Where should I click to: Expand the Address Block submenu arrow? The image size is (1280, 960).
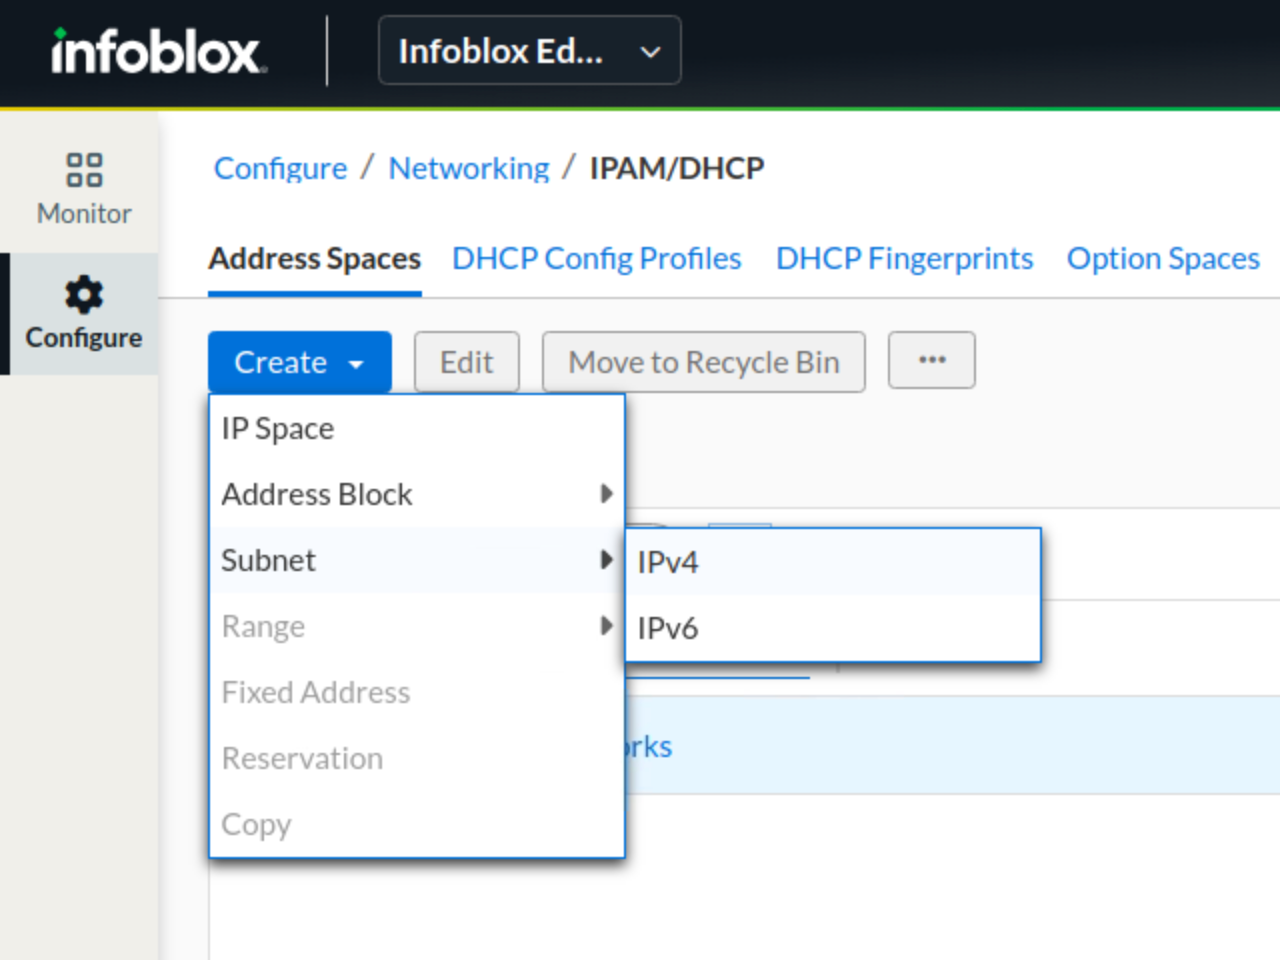coord(605,494)
